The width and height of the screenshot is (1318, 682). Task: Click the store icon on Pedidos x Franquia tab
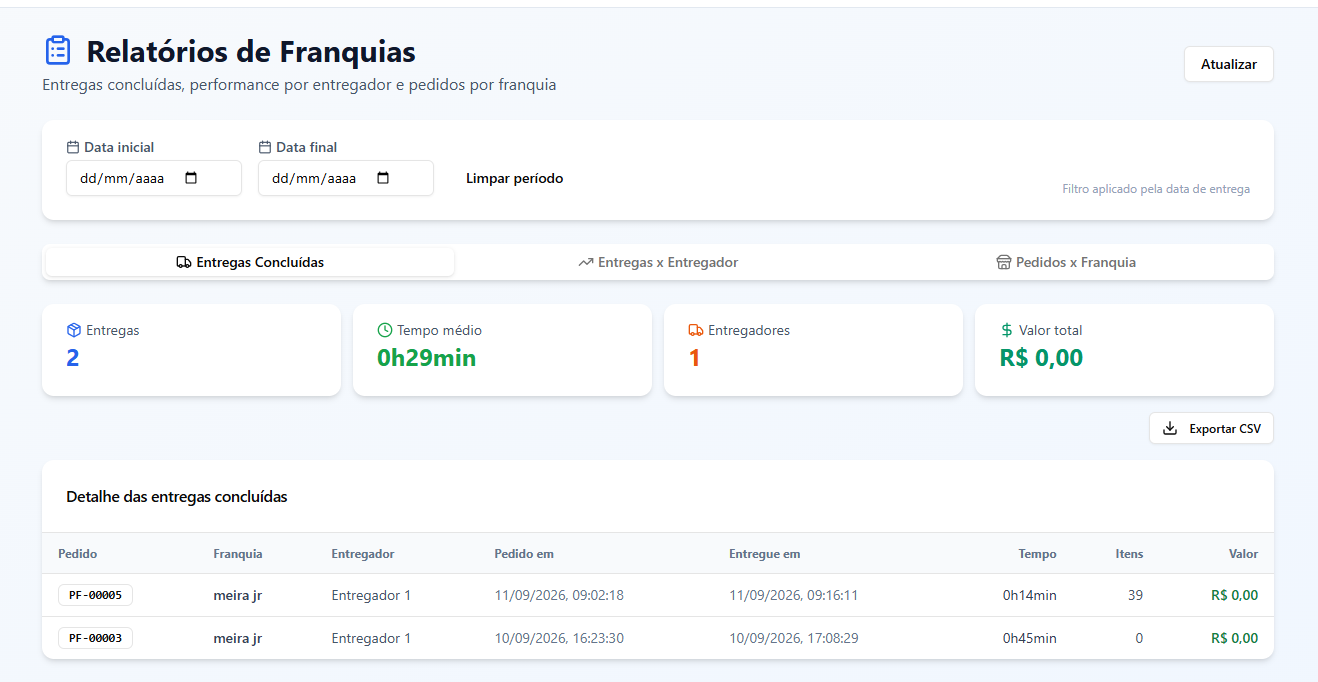click(1004, 263)
